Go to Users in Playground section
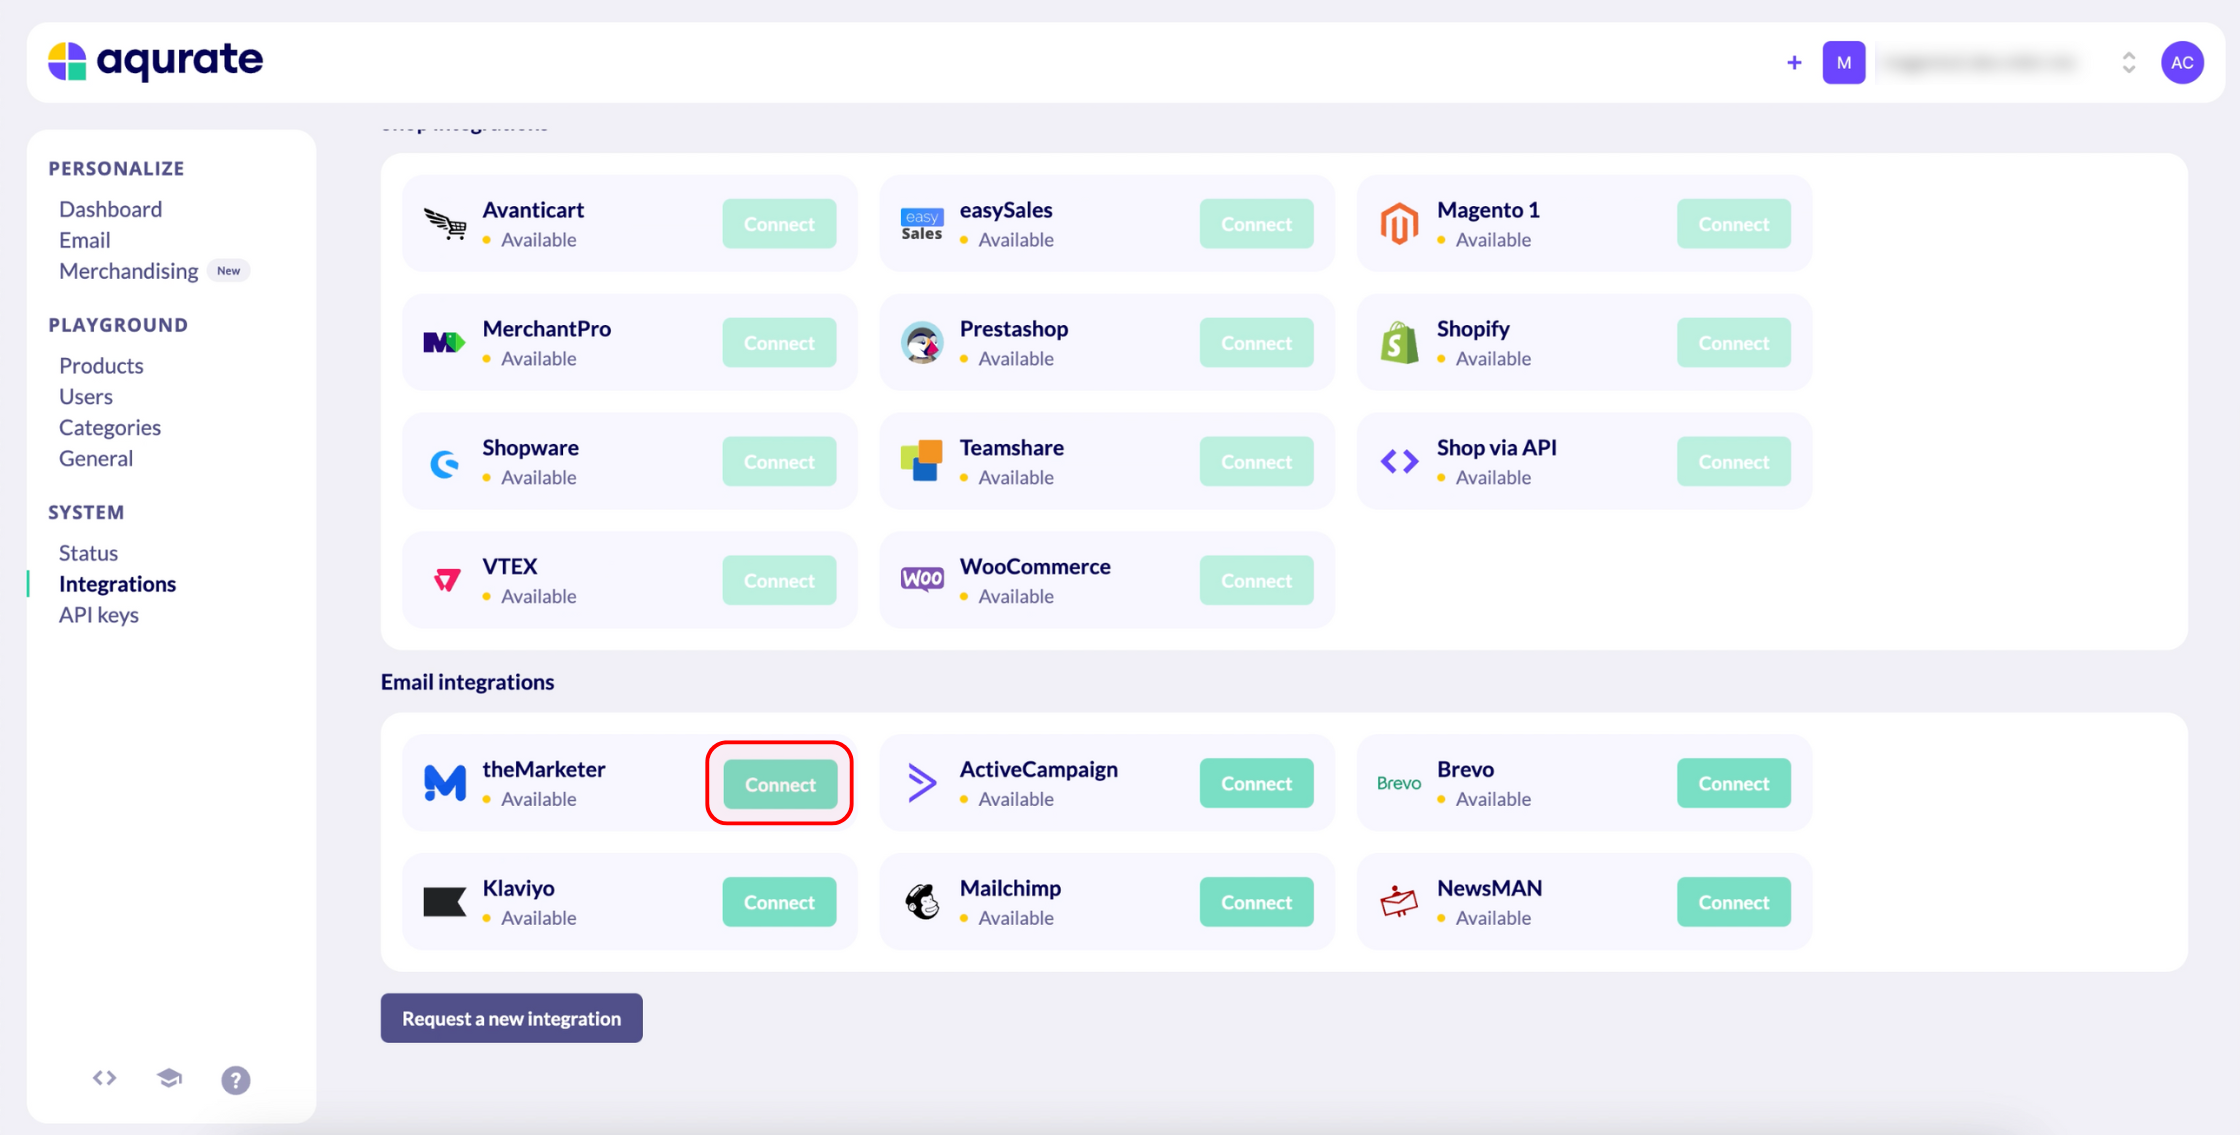This screenshot has height=1135, width=2240. tap(86, 396)
